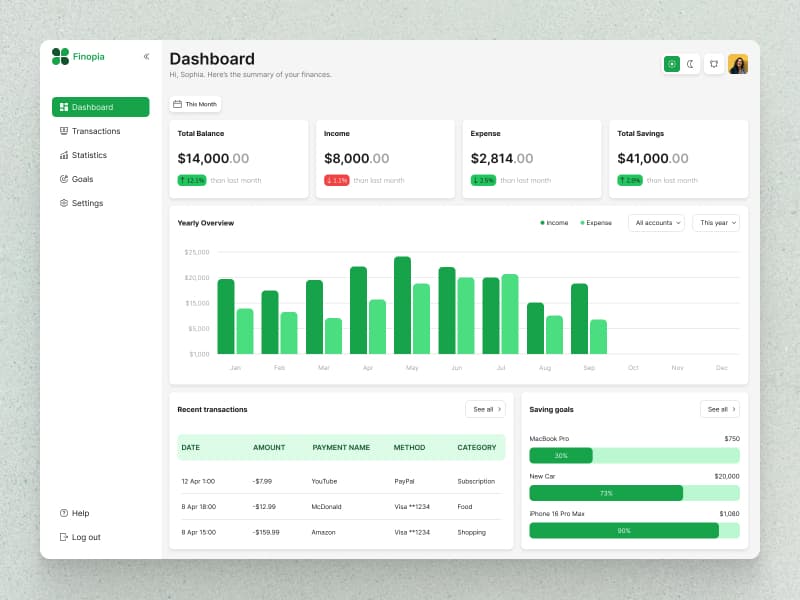The width and height of the screenshot is (800, 600).
Task: Expand the This year dropdown
Action: click(x=716, y=223)
